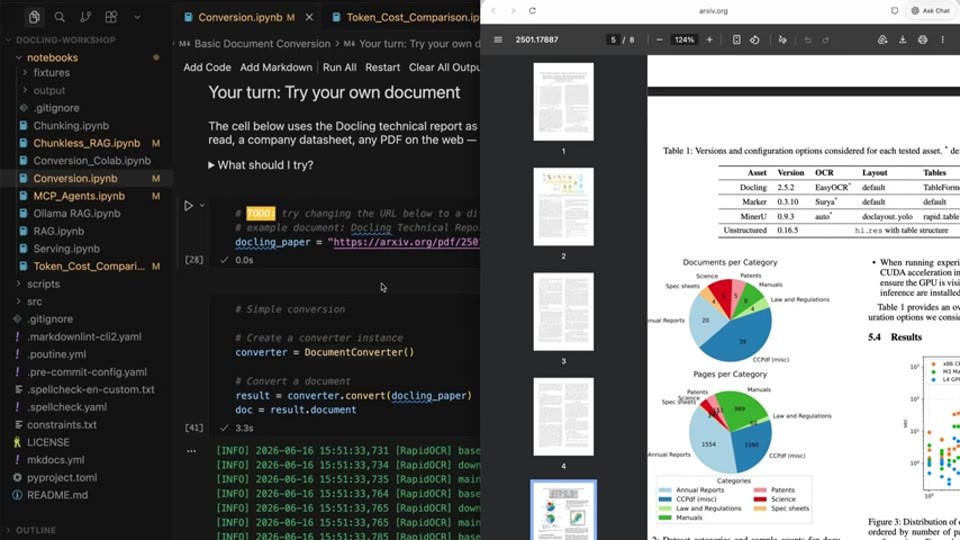
Task: Open pyproject.toml file
Action: (x=61, y=478)
